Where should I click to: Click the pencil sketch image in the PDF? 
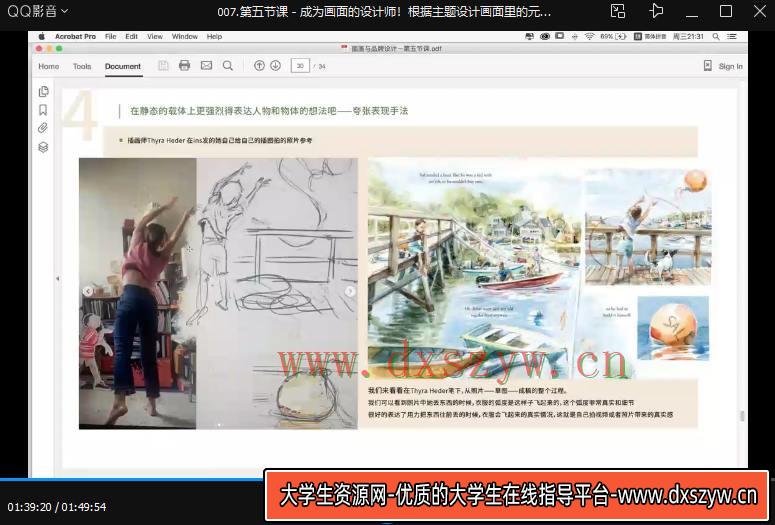tap(277, 293)
